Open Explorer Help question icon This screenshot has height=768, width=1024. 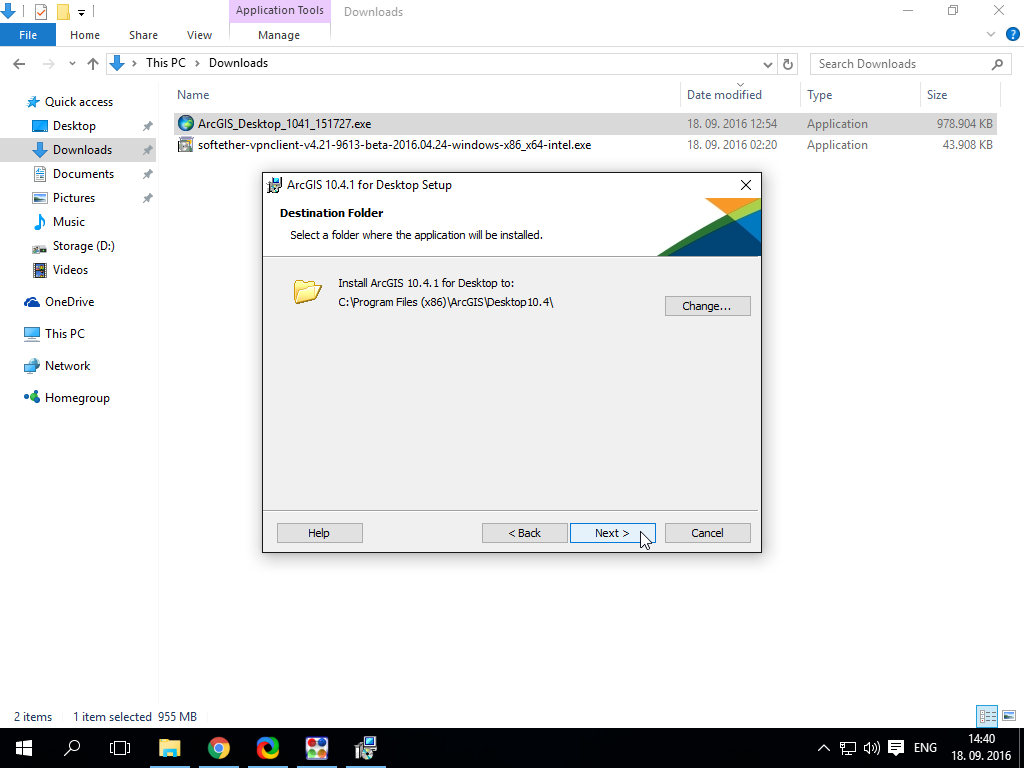(x=1013, y=34)
